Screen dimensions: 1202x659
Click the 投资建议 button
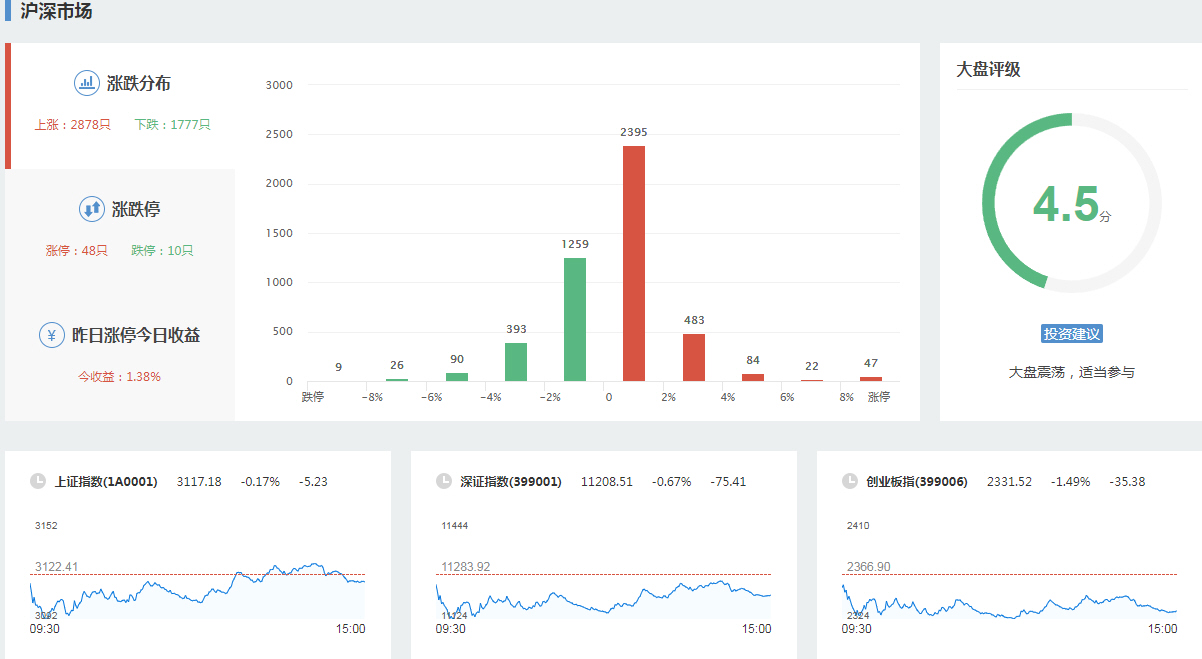[1071, 334]
